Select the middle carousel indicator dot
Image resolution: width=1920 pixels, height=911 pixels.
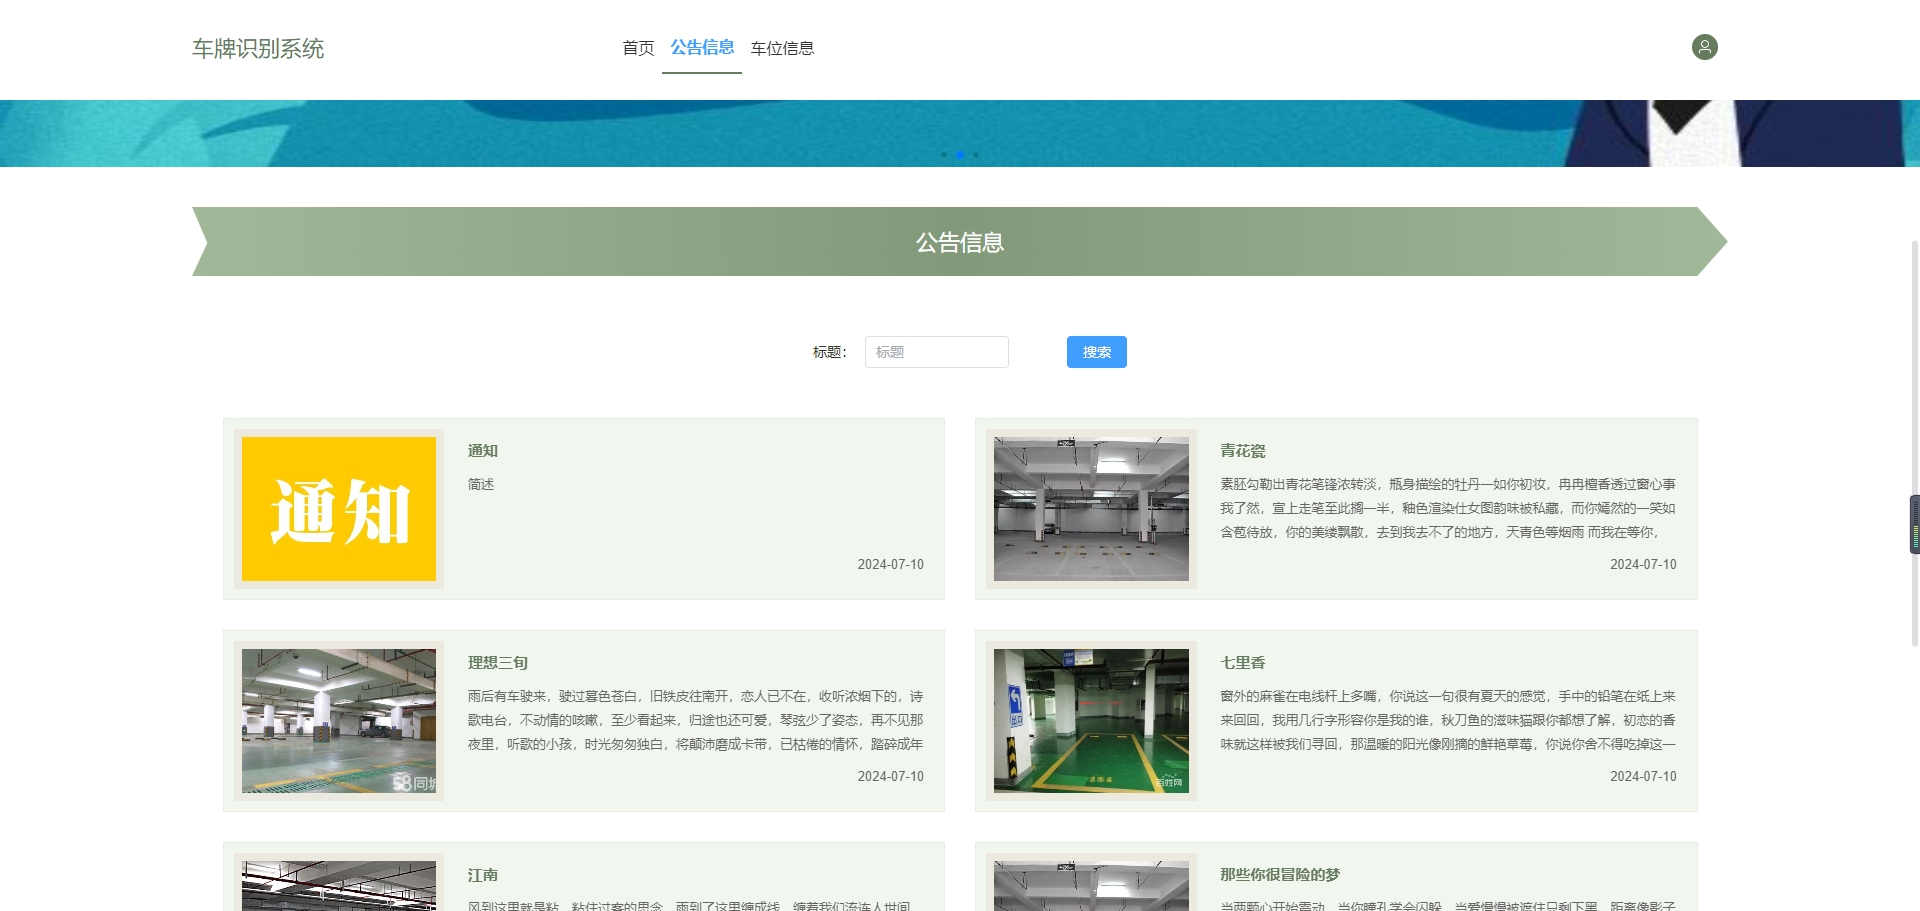pyautogui.click(x=960, y=155)
